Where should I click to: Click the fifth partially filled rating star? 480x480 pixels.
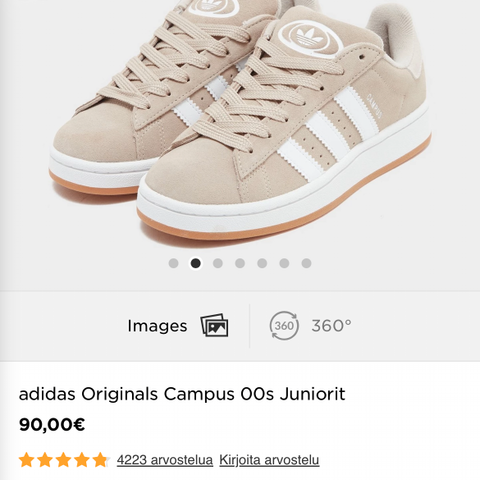click(100, 460)
